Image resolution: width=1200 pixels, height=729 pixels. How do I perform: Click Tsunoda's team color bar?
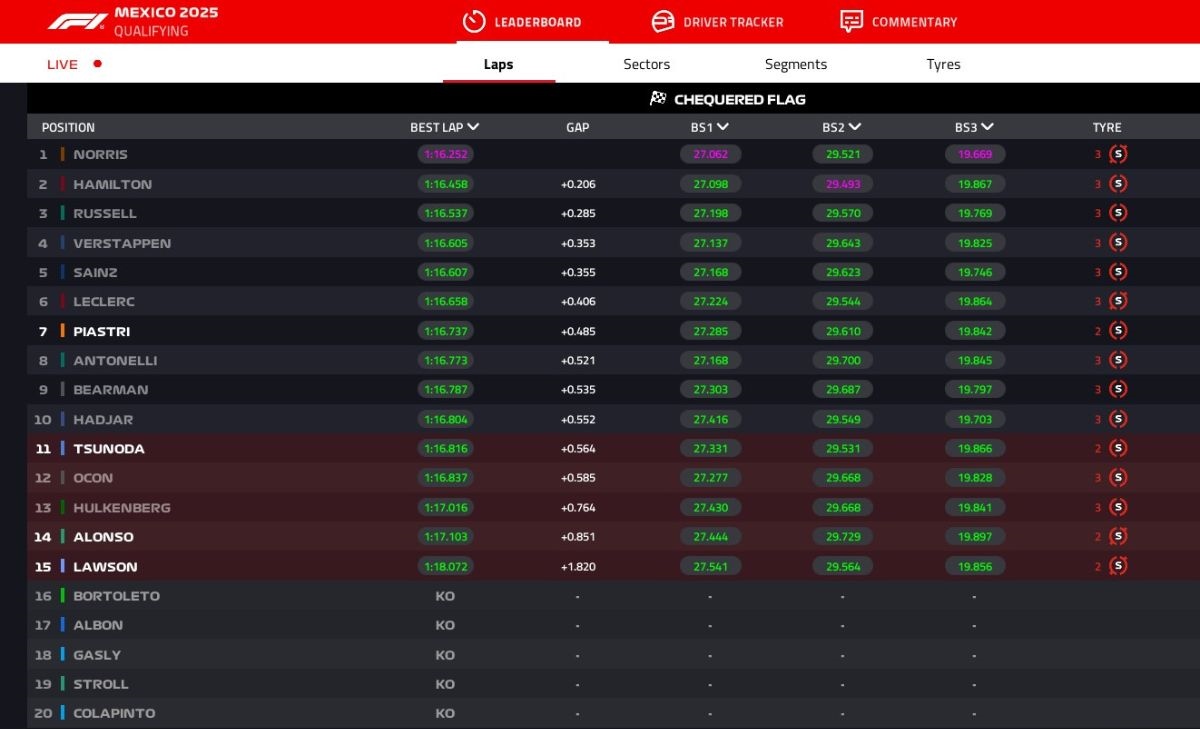[62, 449]
